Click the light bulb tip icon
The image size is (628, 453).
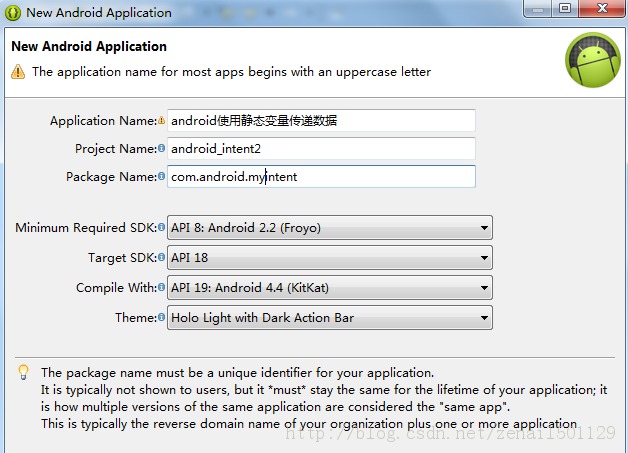(x=24, y=372)
